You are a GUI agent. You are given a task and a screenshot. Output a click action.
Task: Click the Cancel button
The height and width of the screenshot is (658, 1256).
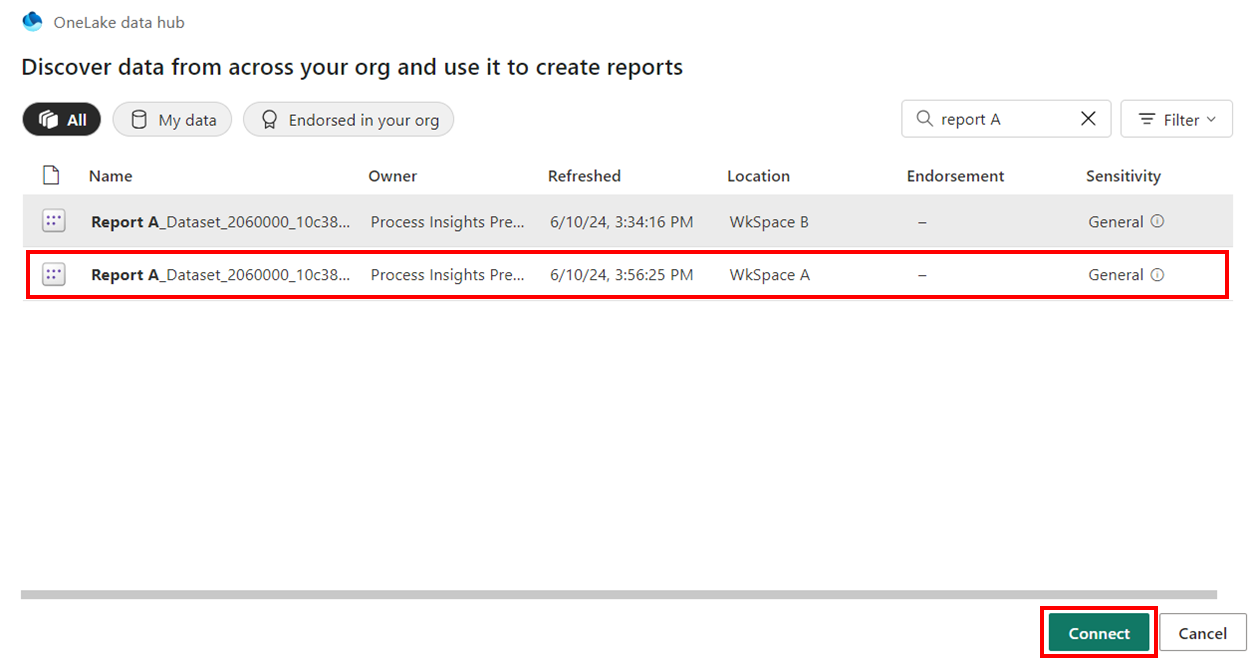[x=1203, y=633]
